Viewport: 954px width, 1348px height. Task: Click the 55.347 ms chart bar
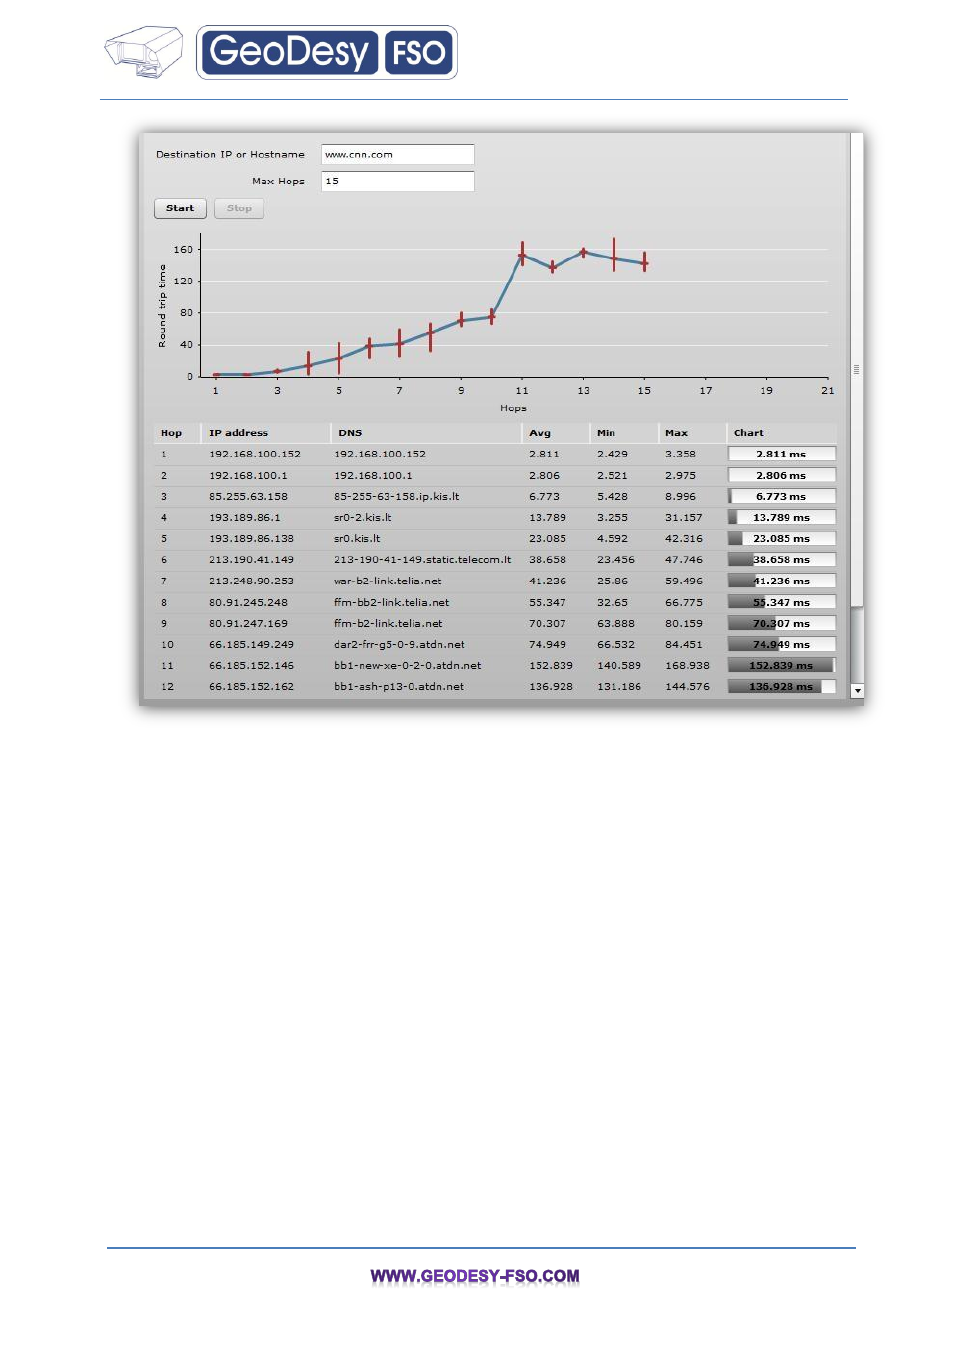tap(781, 603)
